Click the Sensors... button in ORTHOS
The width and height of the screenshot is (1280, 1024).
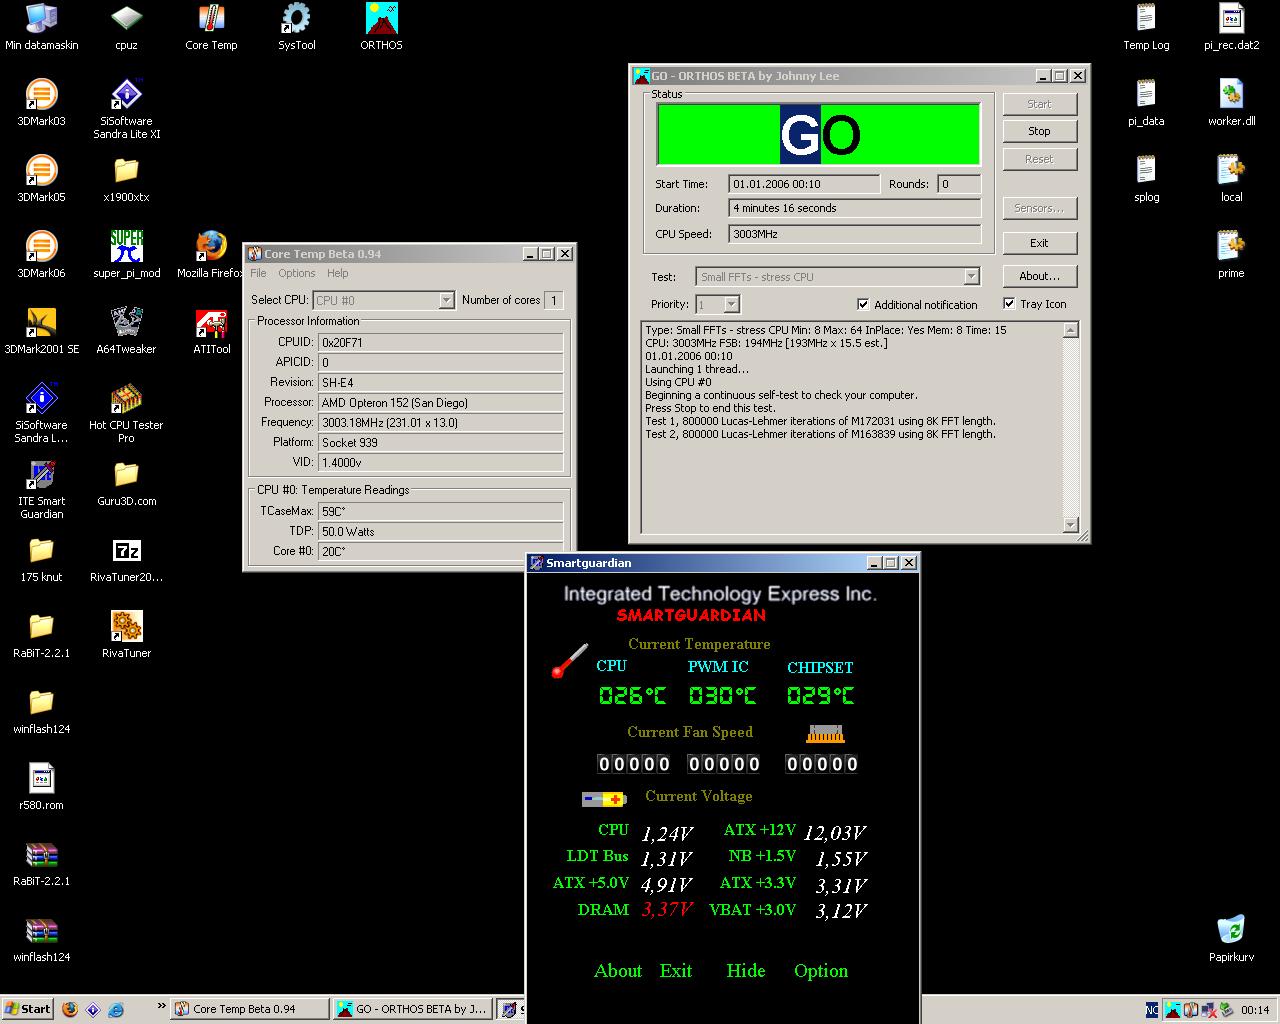point(1039,208)
